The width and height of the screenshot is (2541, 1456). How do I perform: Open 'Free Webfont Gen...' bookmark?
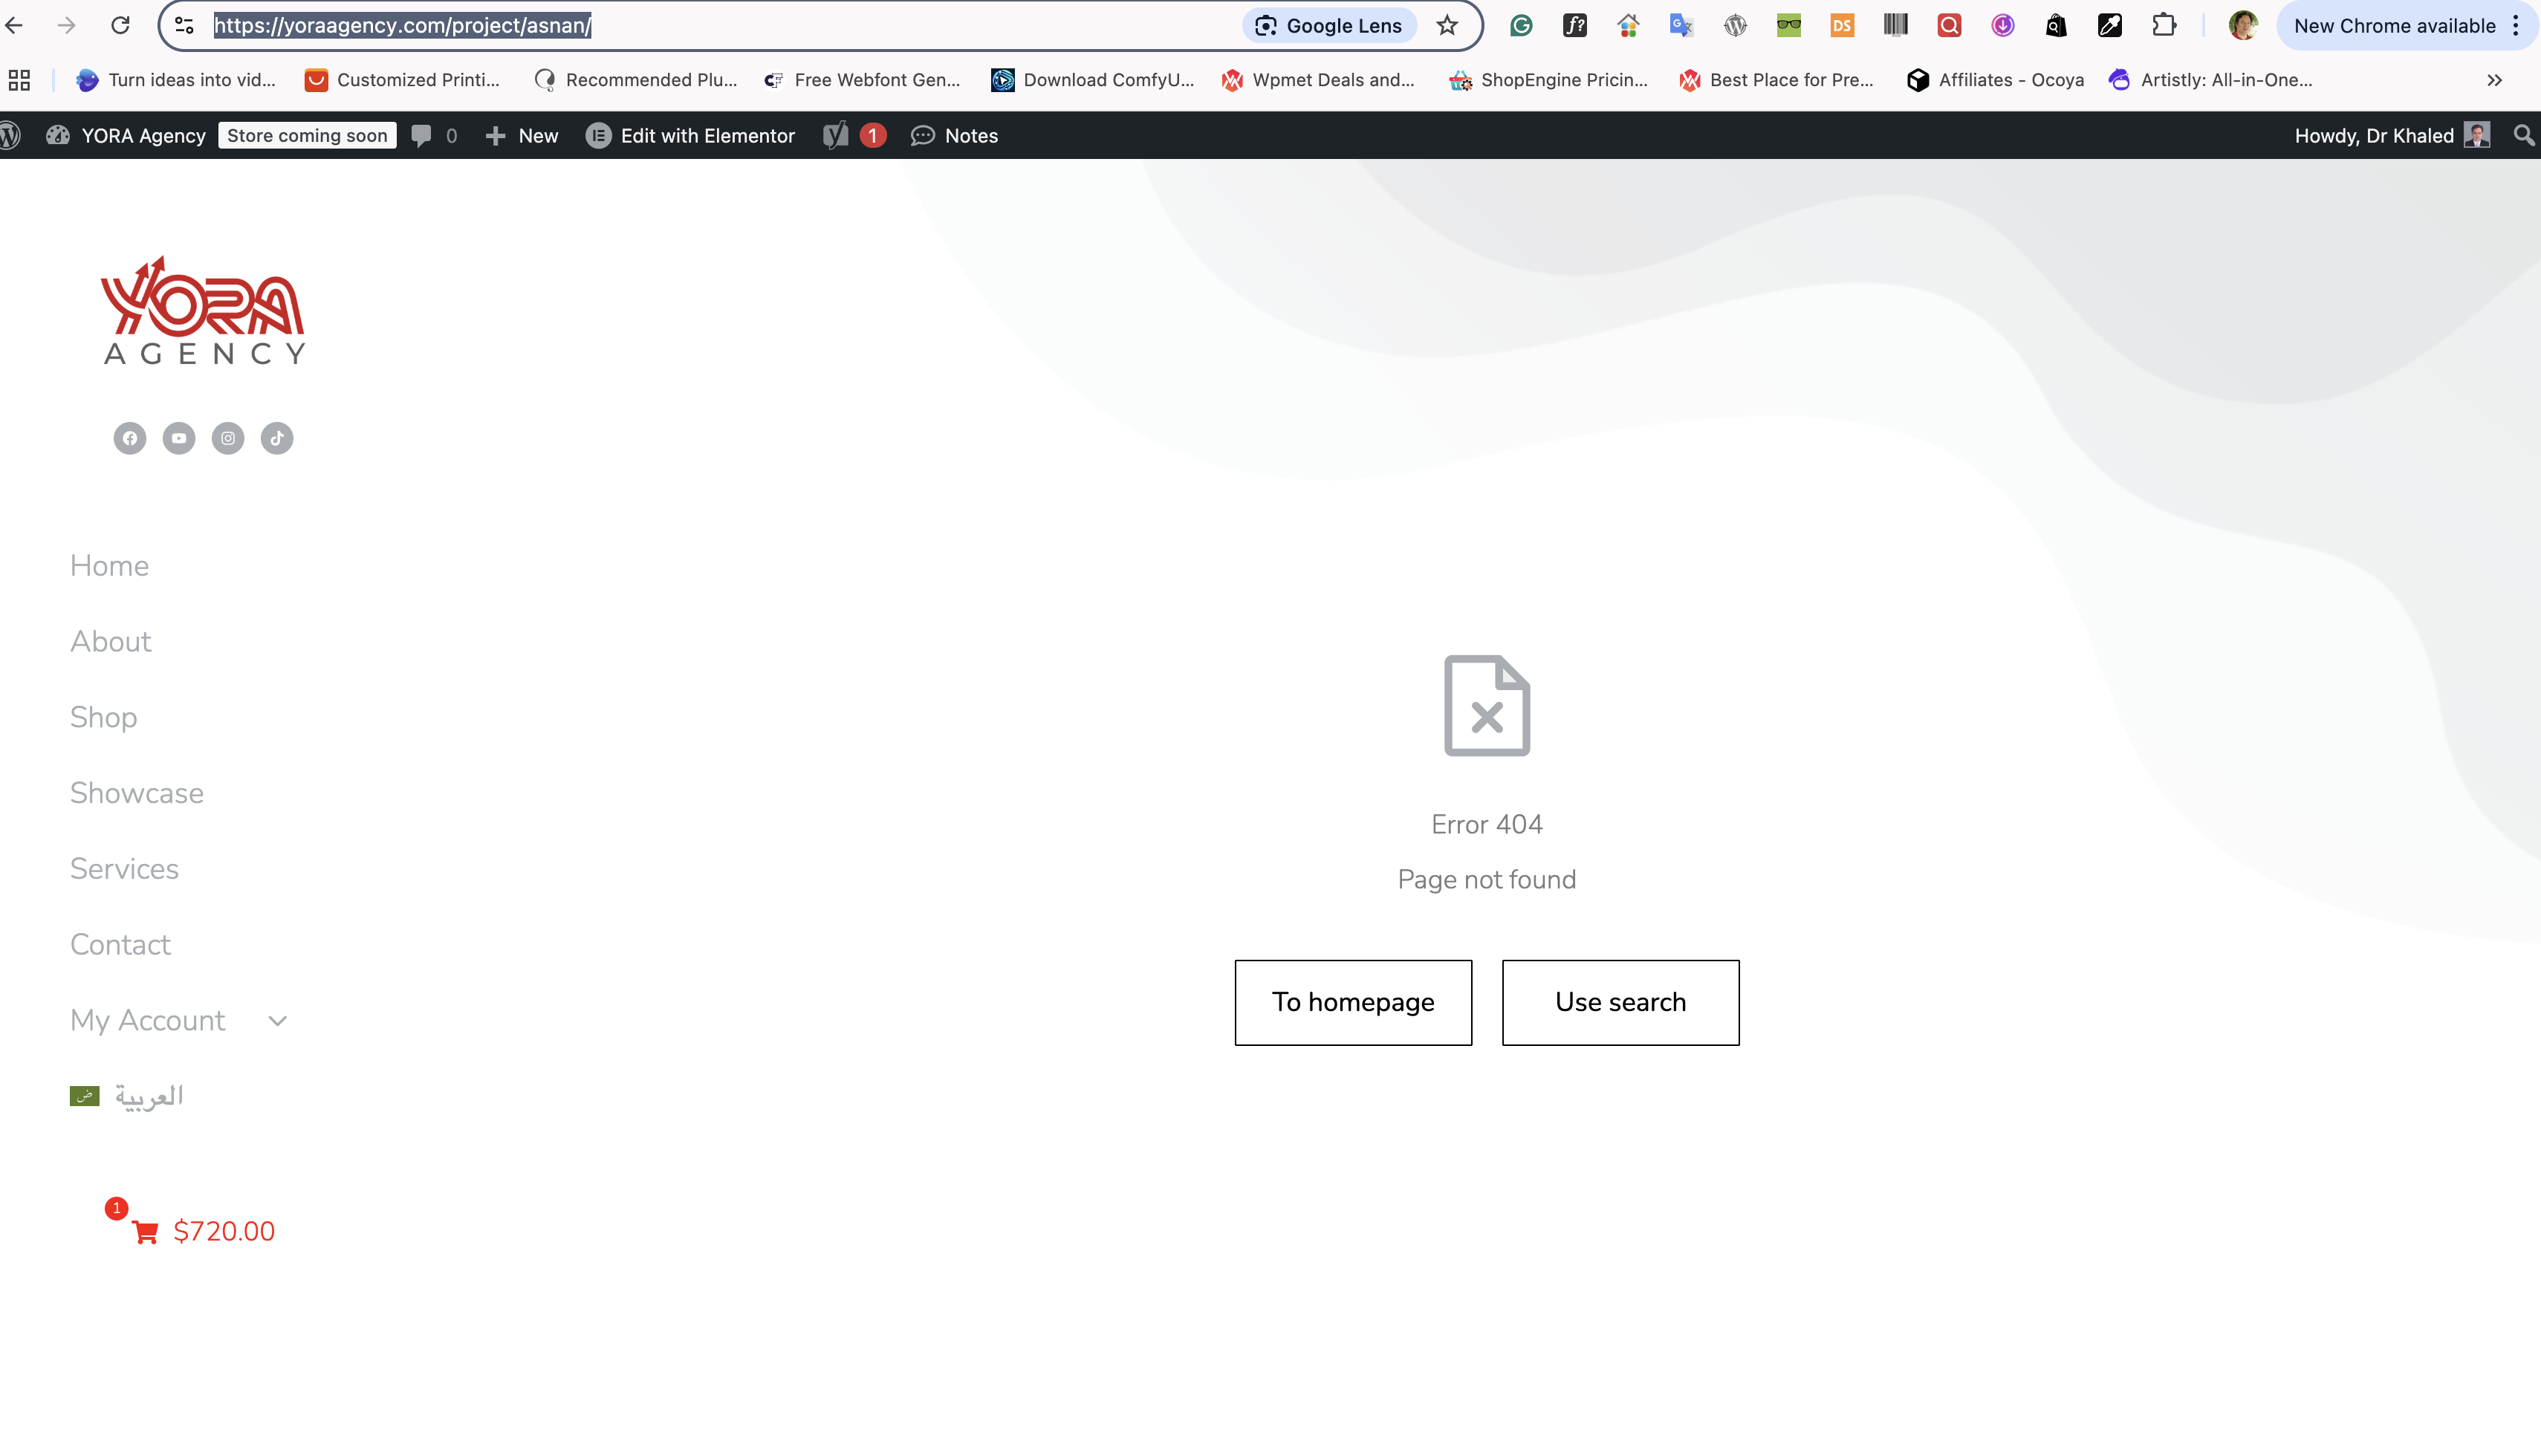pyautogui.click(x=862, y=80)
